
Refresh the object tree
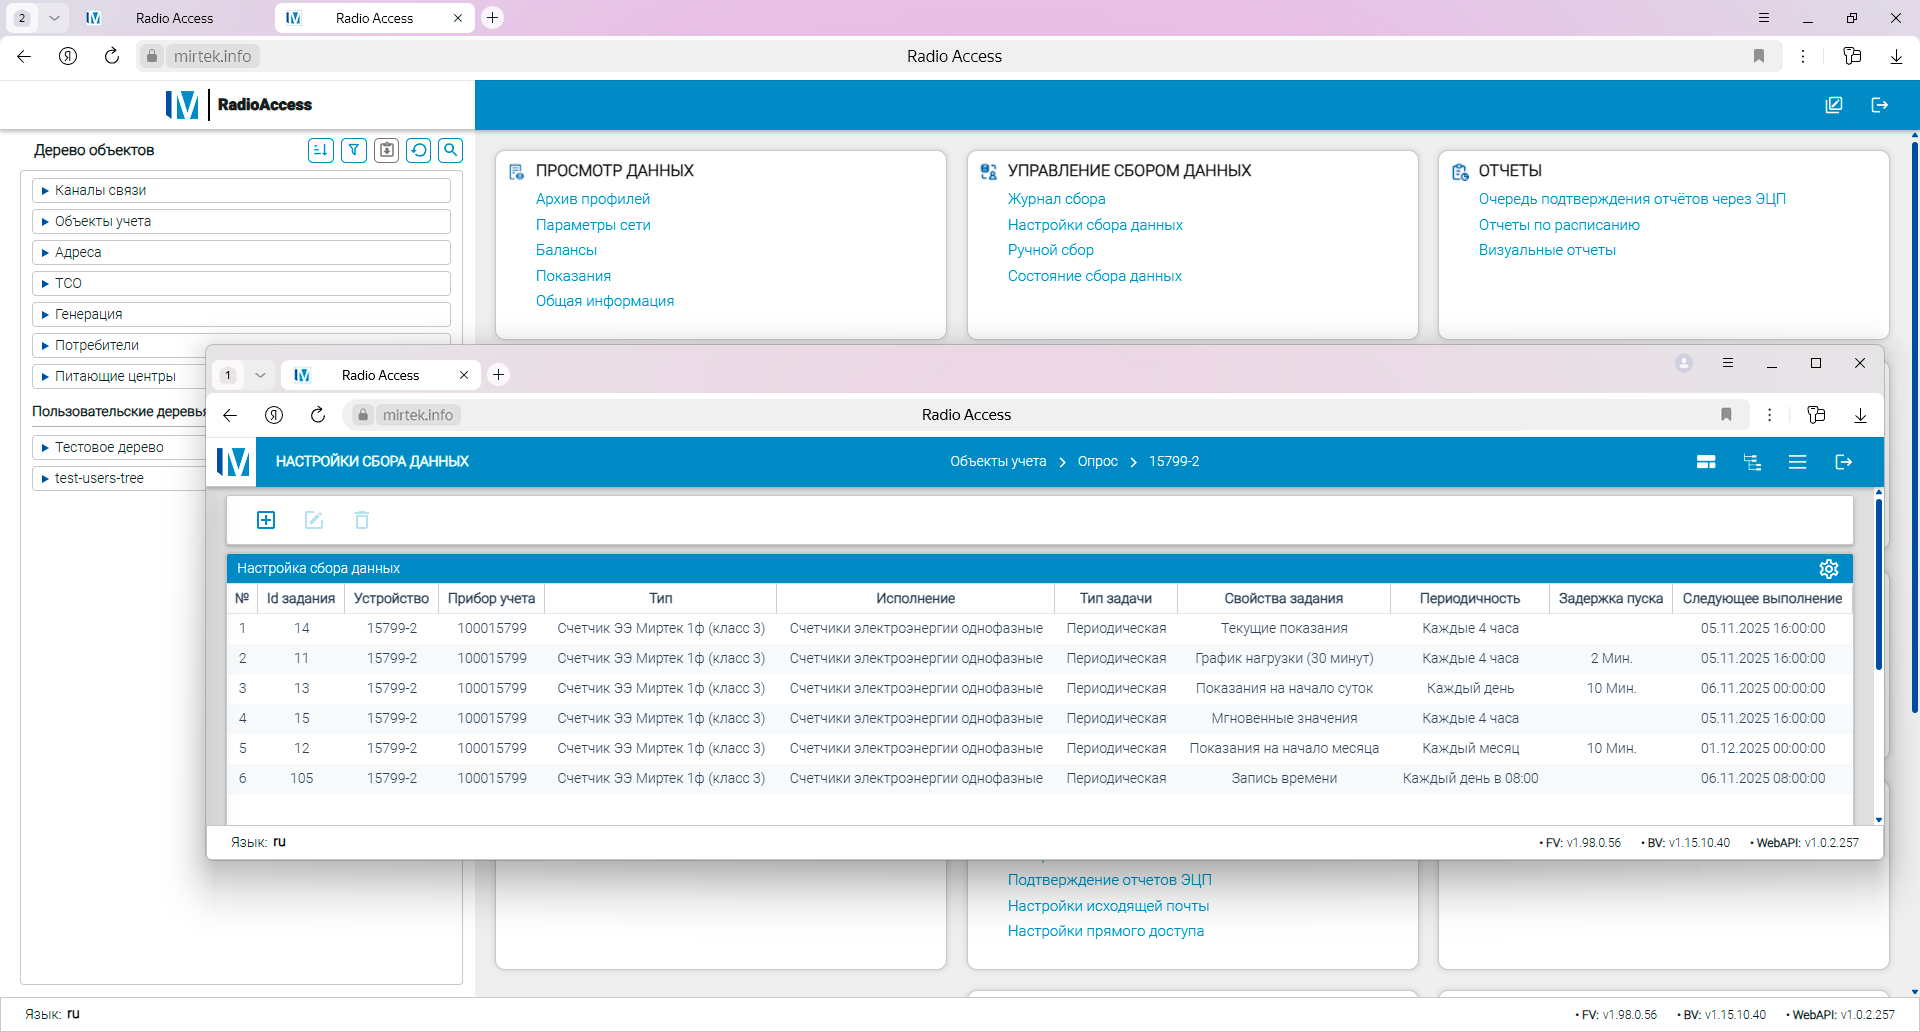pyautogui.click(x=419, y=150)
